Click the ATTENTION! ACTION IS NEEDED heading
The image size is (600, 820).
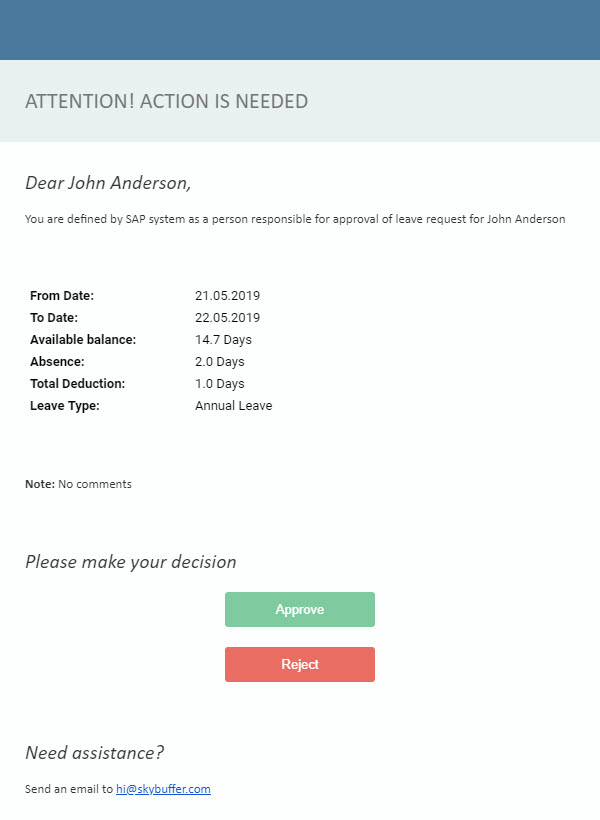pyautogui.click(x=166, y=101)
